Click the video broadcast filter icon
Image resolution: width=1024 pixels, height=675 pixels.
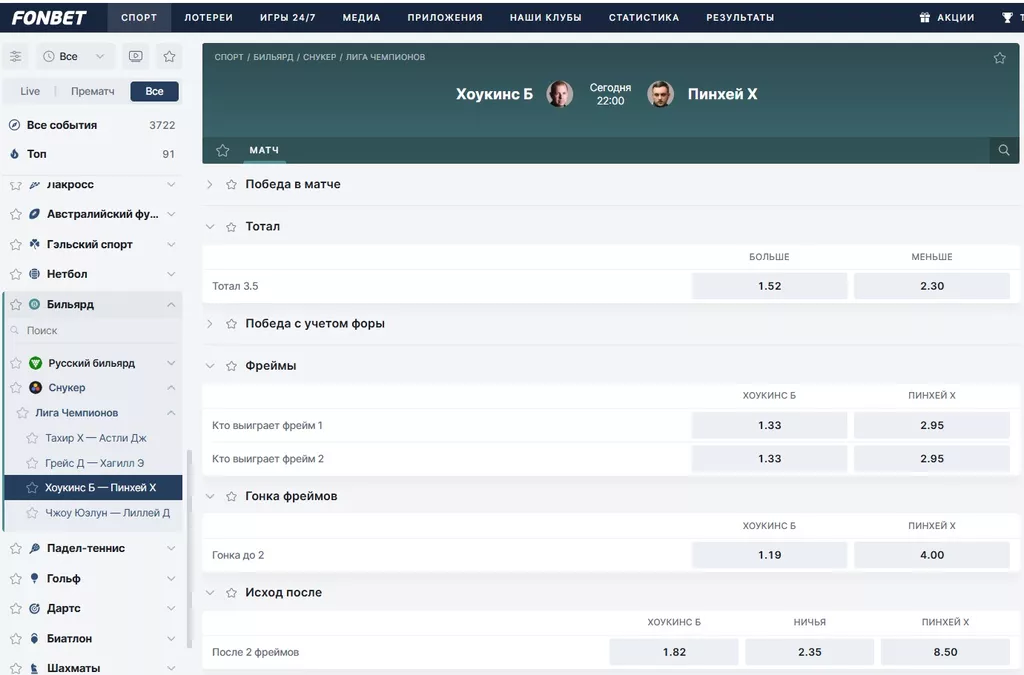(x=136, y=57)
